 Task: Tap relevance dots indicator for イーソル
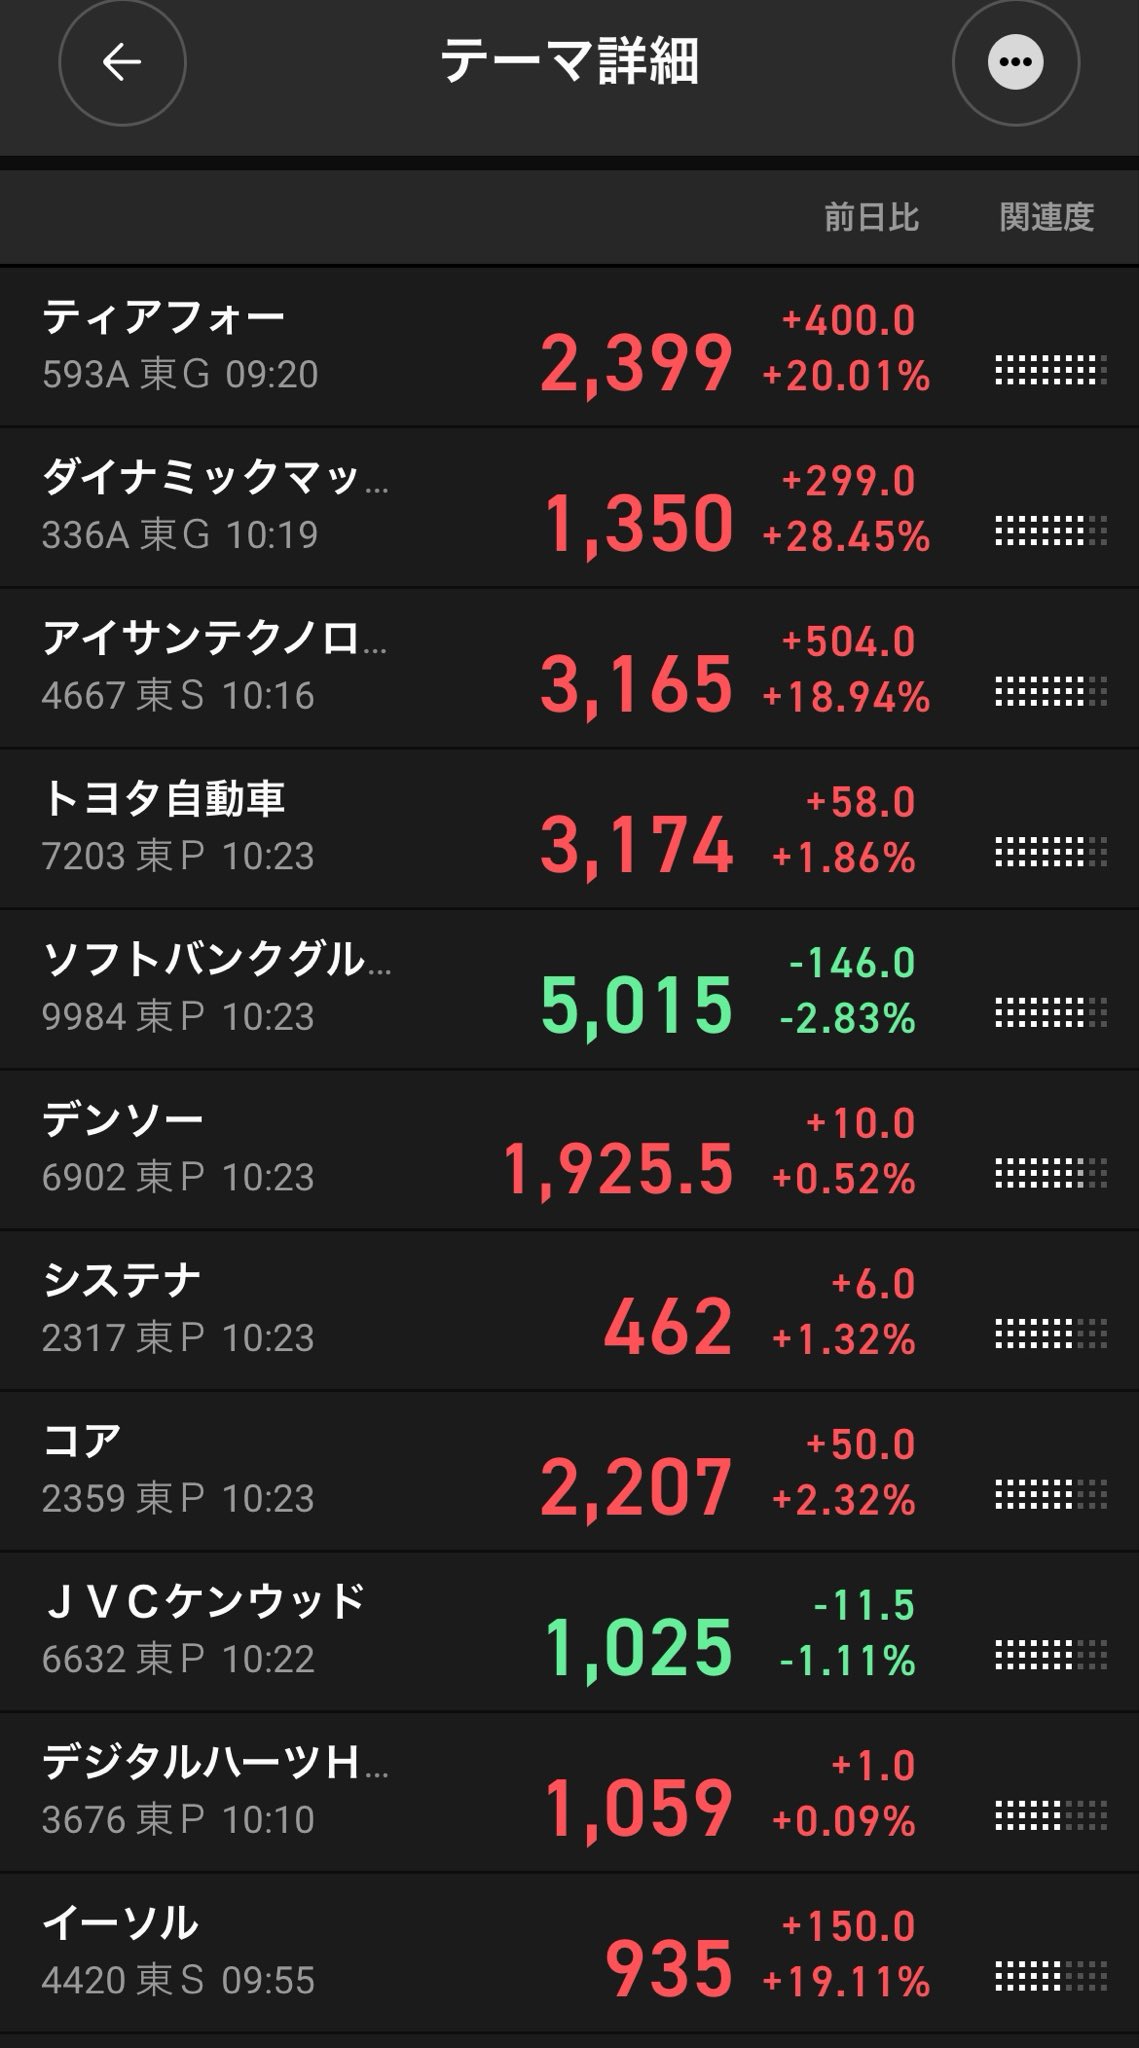pos(1051,1976)
